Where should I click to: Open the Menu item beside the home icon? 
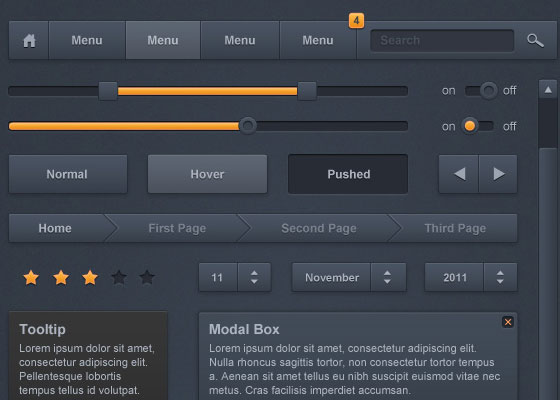pos(87,40)
